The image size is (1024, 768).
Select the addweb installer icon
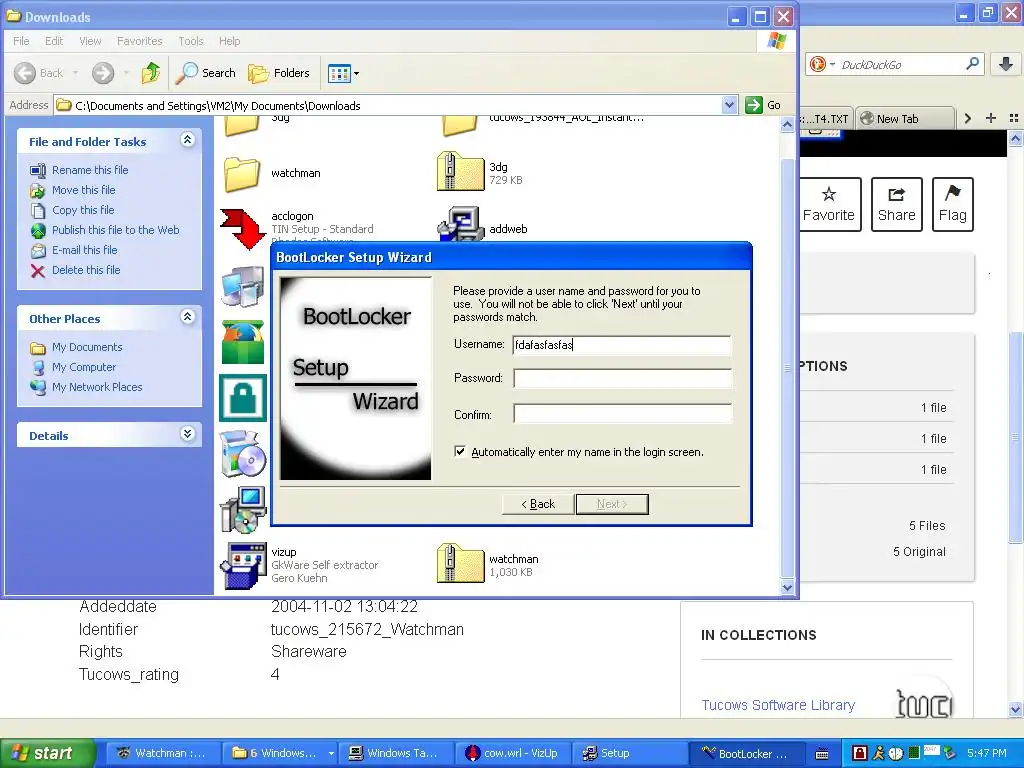460,224
